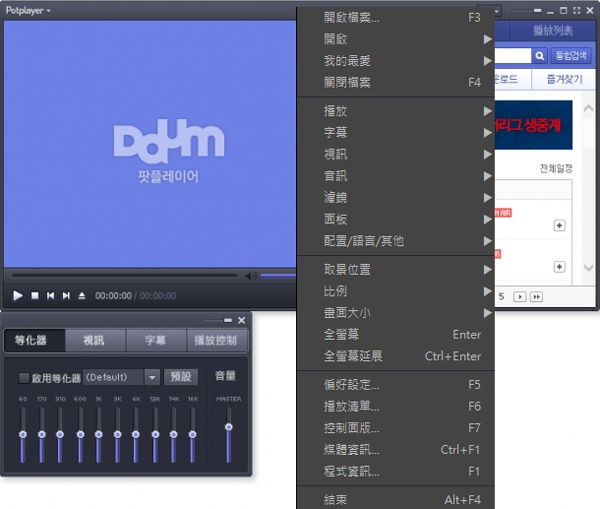
Task: Minimize the equalizer control panel
Action: [x=228, y=320]
